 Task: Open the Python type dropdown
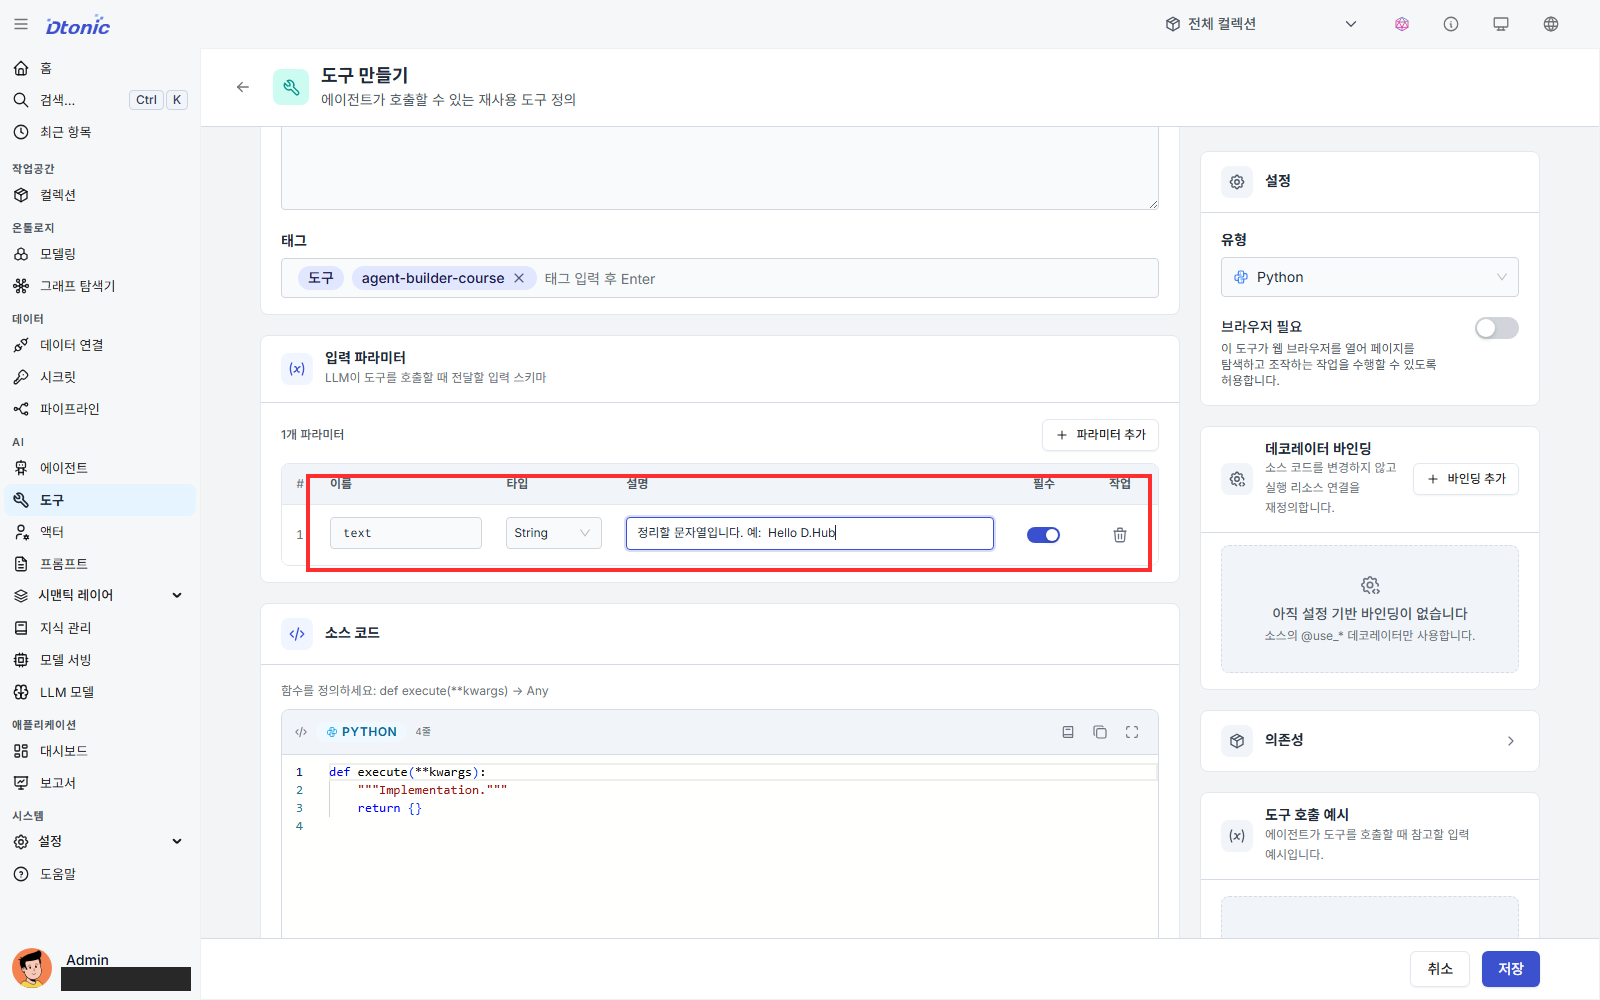coord(1369,277)
